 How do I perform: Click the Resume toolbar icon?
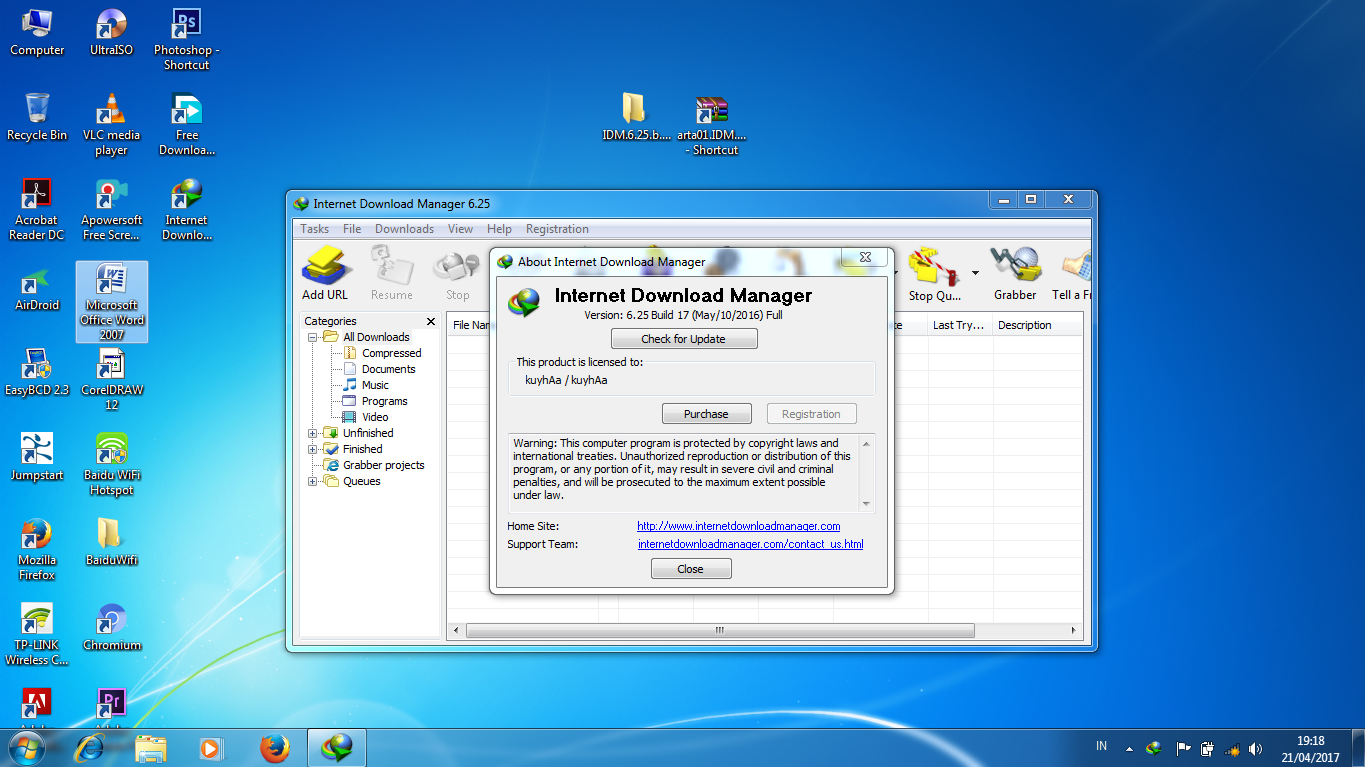tap(391, 273)
